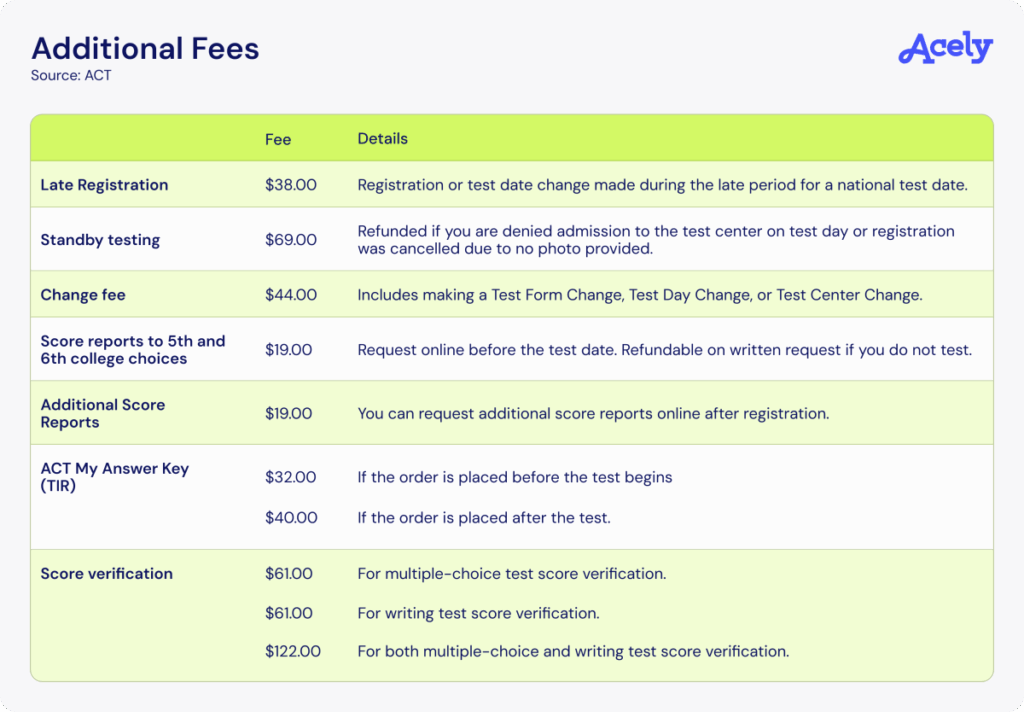Click the Acely logo

945,49
